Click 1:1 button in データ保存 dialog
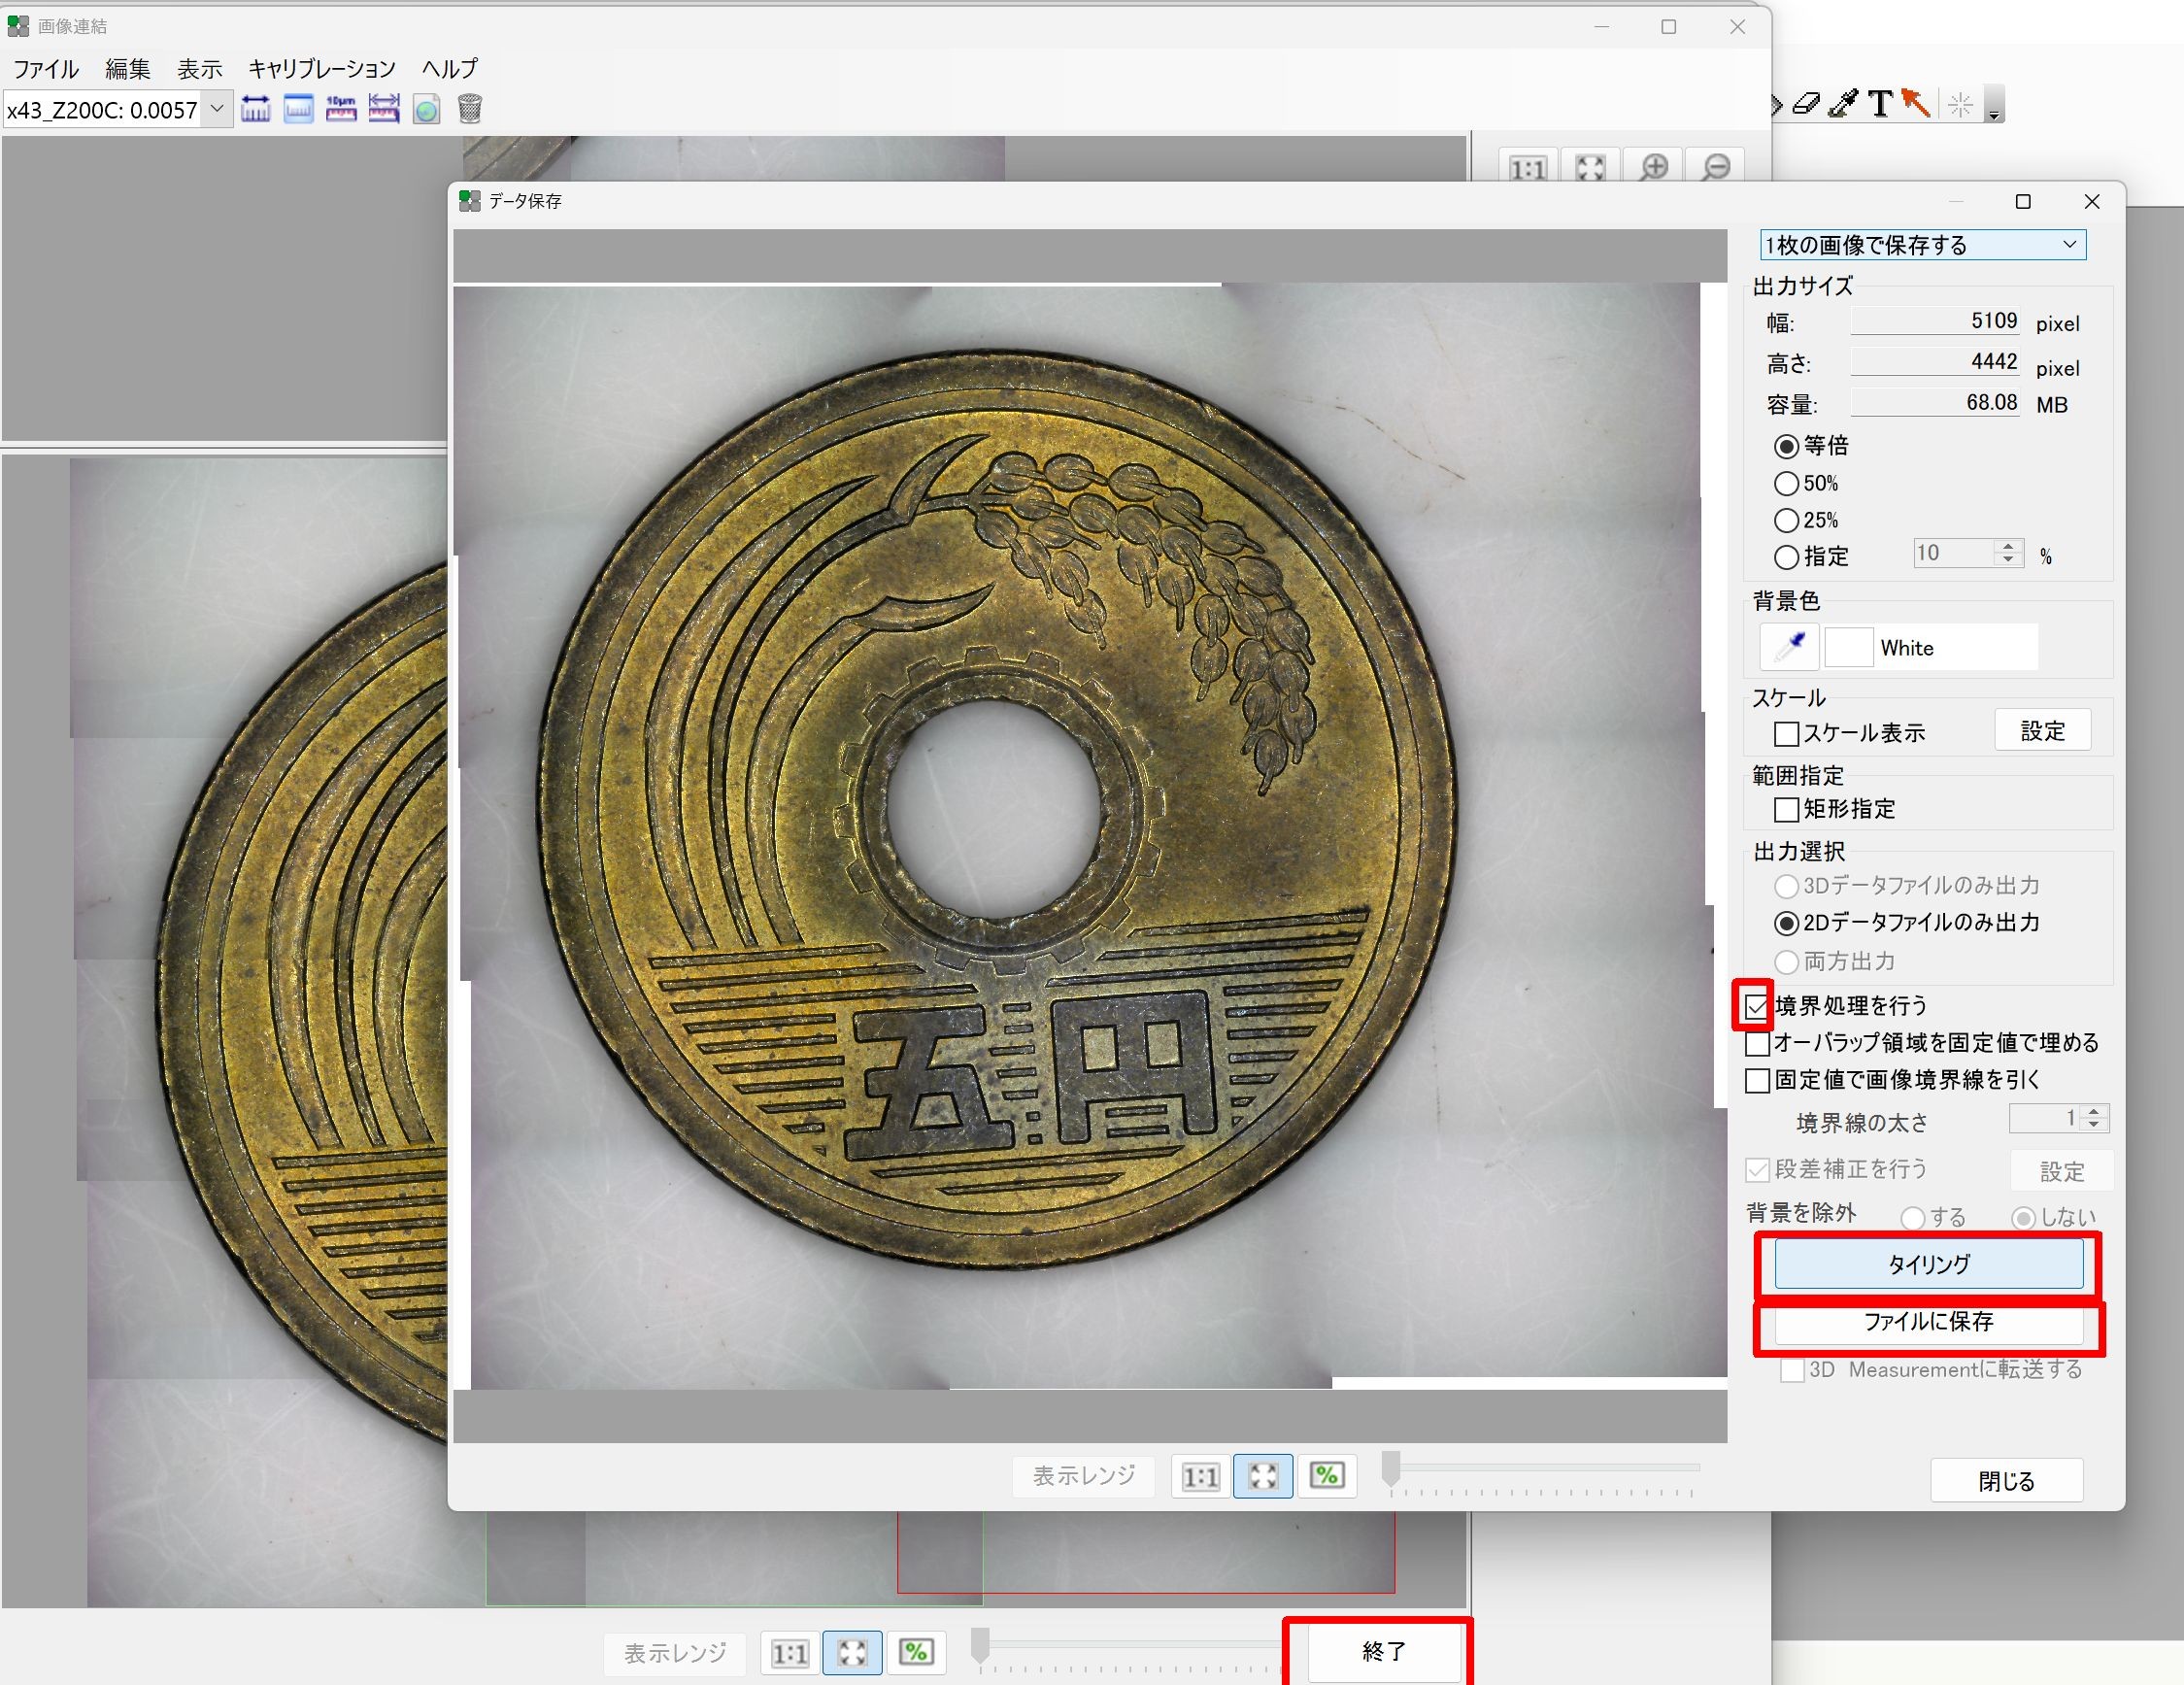The width and height of the screenshot is (2184, 1685). point(1201,1476)
